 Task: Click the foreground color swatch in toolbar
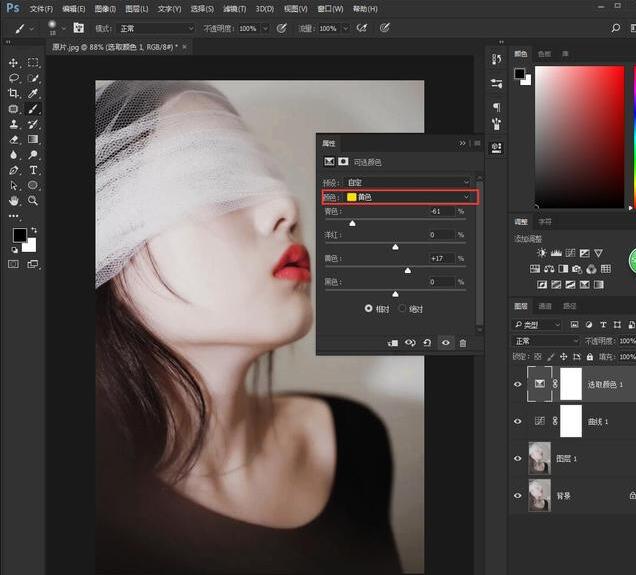[x=19, y=234]
